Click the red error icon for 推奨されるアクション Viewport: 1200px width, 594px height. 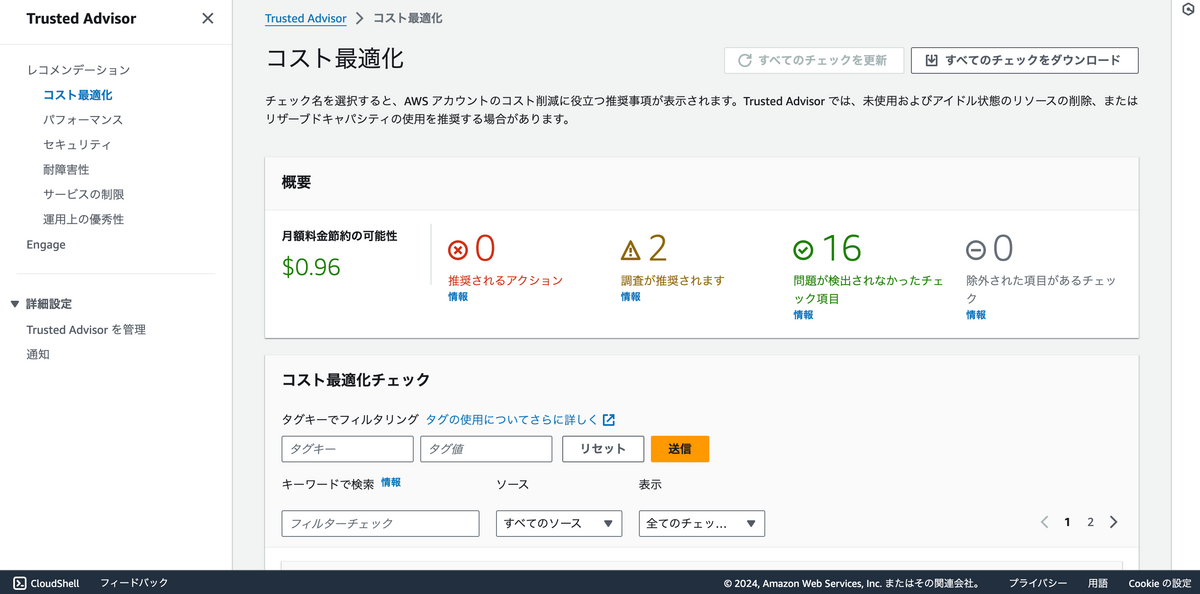458,250
